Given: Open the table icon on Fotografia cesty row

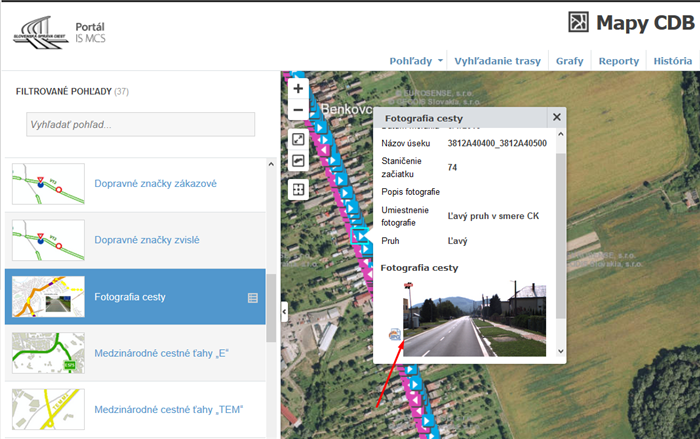Looking at the screenshot, I should coord(253,298).
